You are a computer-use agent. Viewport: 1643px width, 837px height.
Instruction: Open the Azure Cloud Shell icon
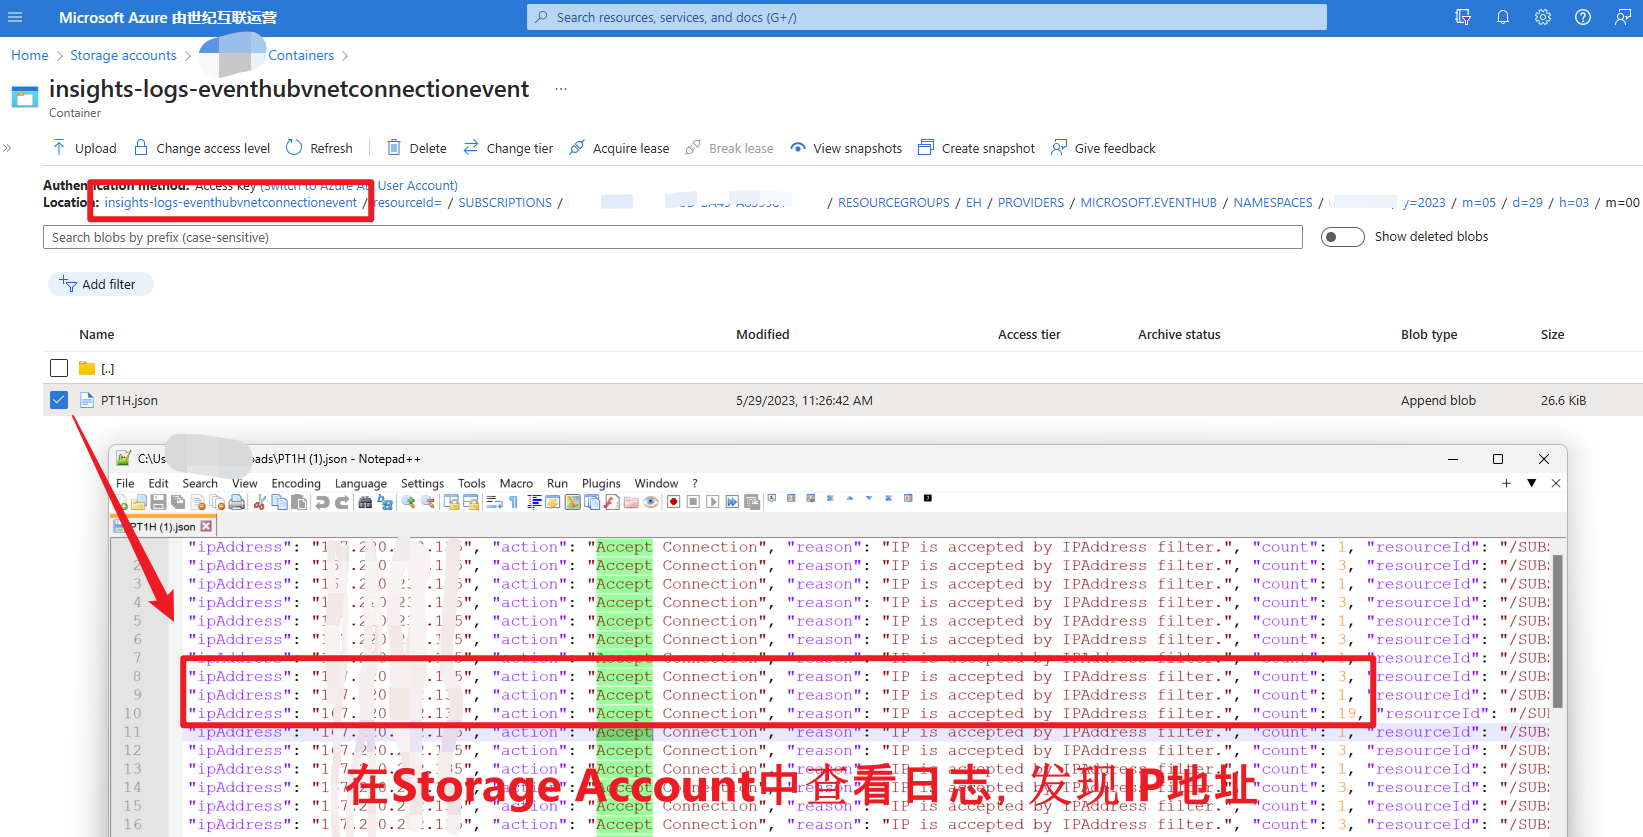[x=1462, y=17]
